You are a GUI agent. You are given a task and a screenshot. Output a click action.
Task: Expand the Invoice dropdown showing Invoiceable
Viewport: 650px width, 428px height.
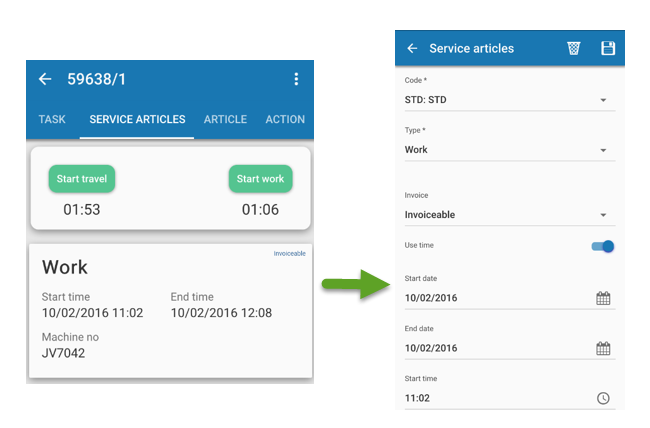pyautogui.click(x=510, y=215)
